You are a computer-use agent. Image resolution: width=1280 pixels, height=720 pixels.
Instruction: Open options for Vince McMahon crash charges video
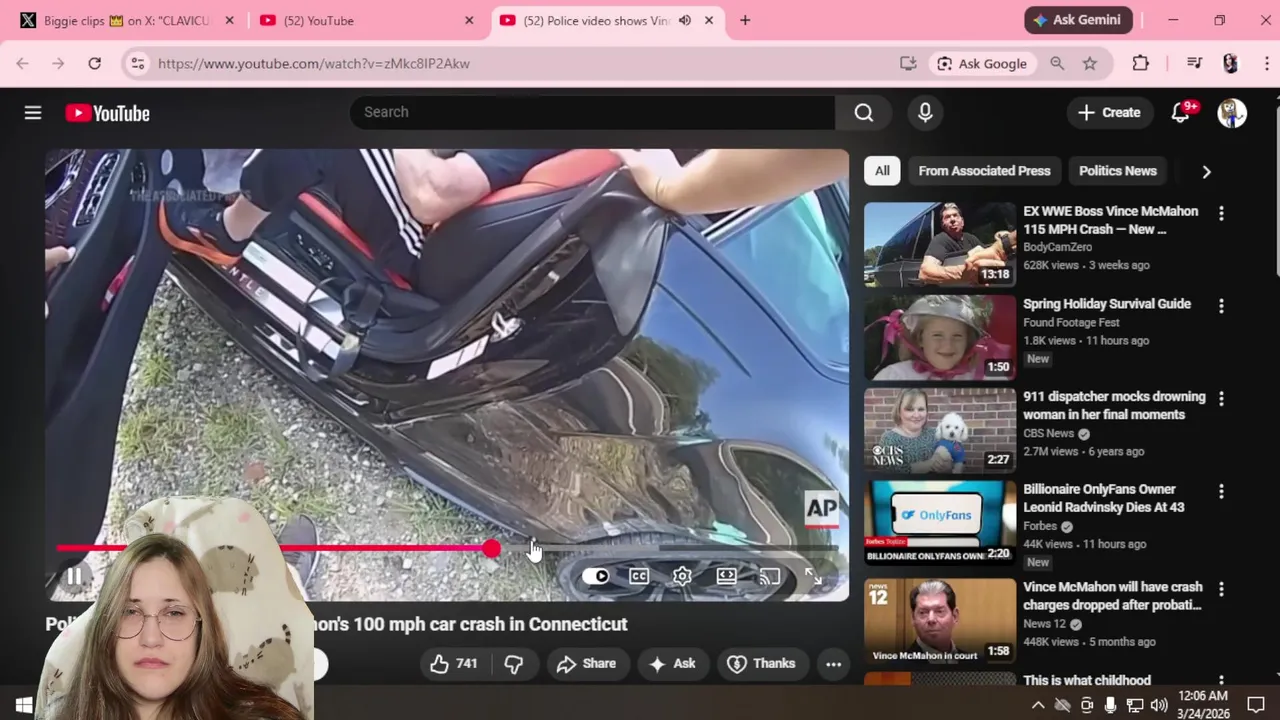1221,588
